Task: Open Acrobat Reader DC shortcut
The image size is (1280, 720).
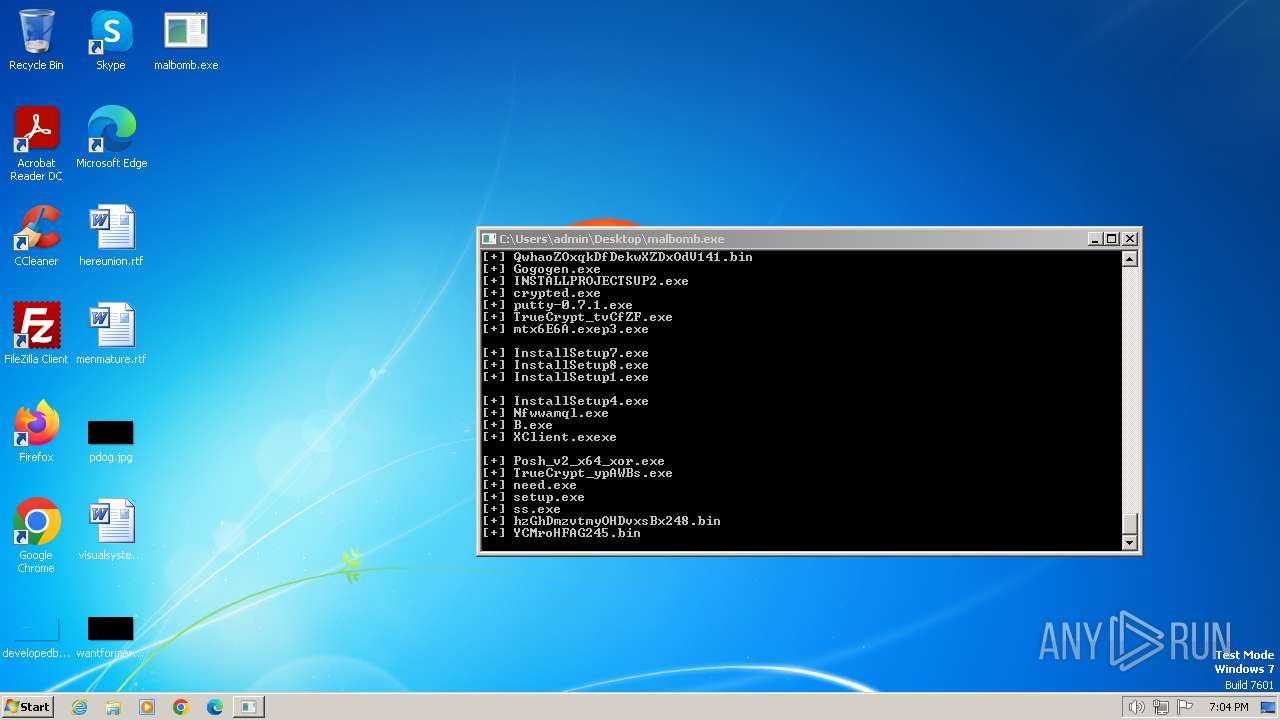Action: 36,144
